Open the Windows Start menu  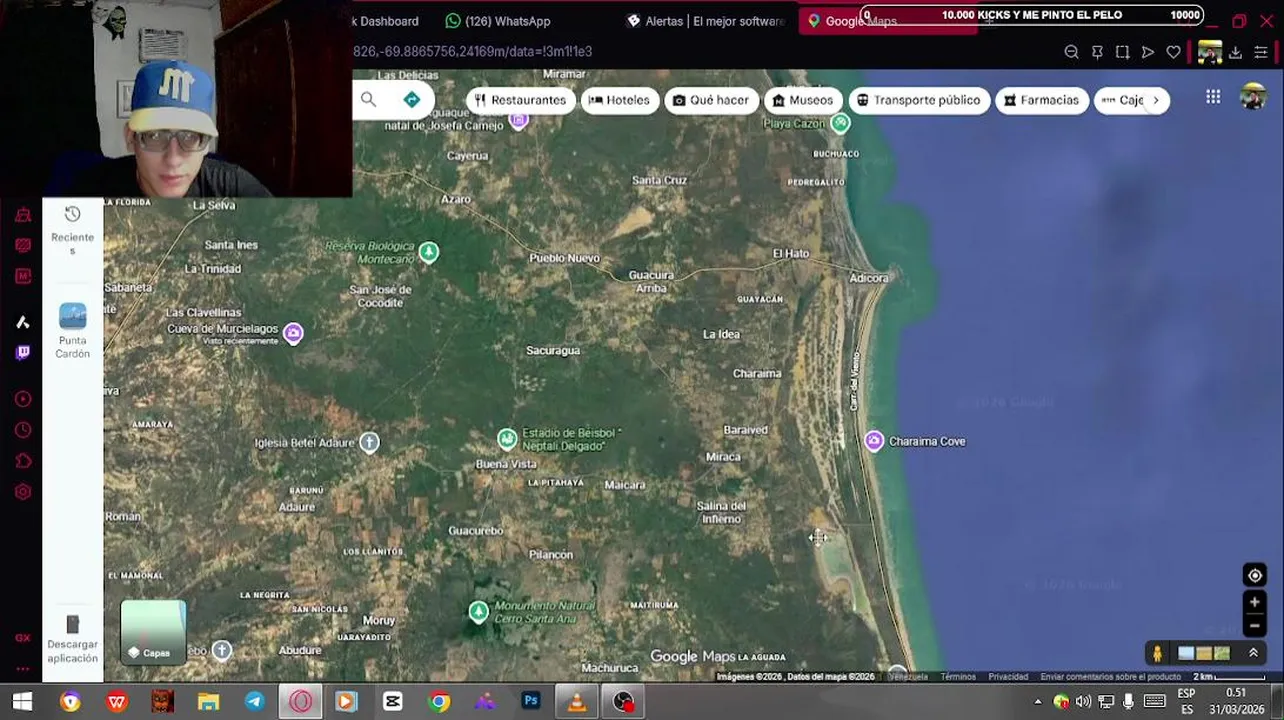(x=22, y=702)
